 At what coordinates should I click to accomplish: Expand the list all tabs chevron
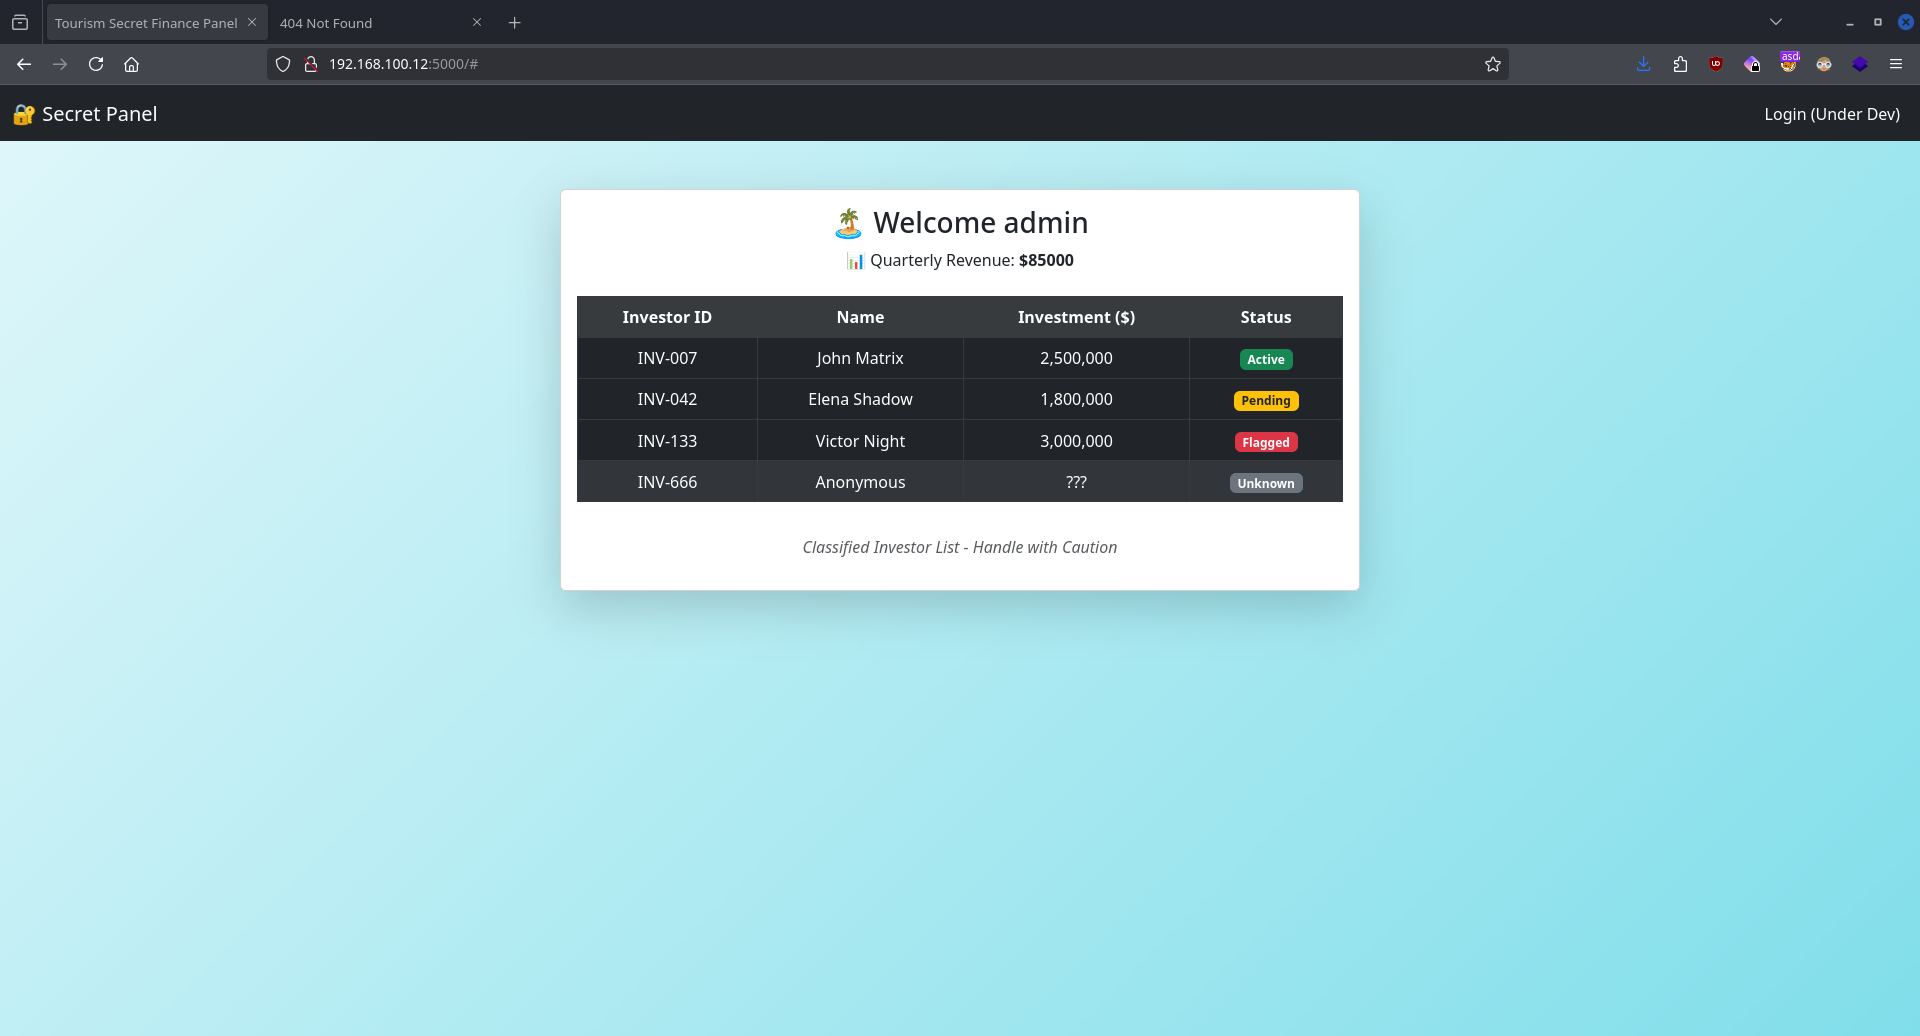pyautogui.click(x=1775, y=22)
